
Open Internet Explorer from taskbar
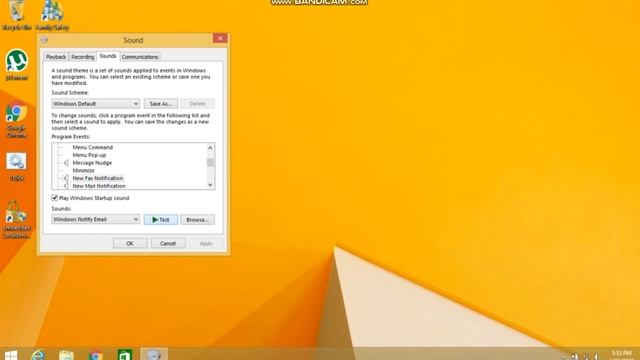[x=38, y=355]
